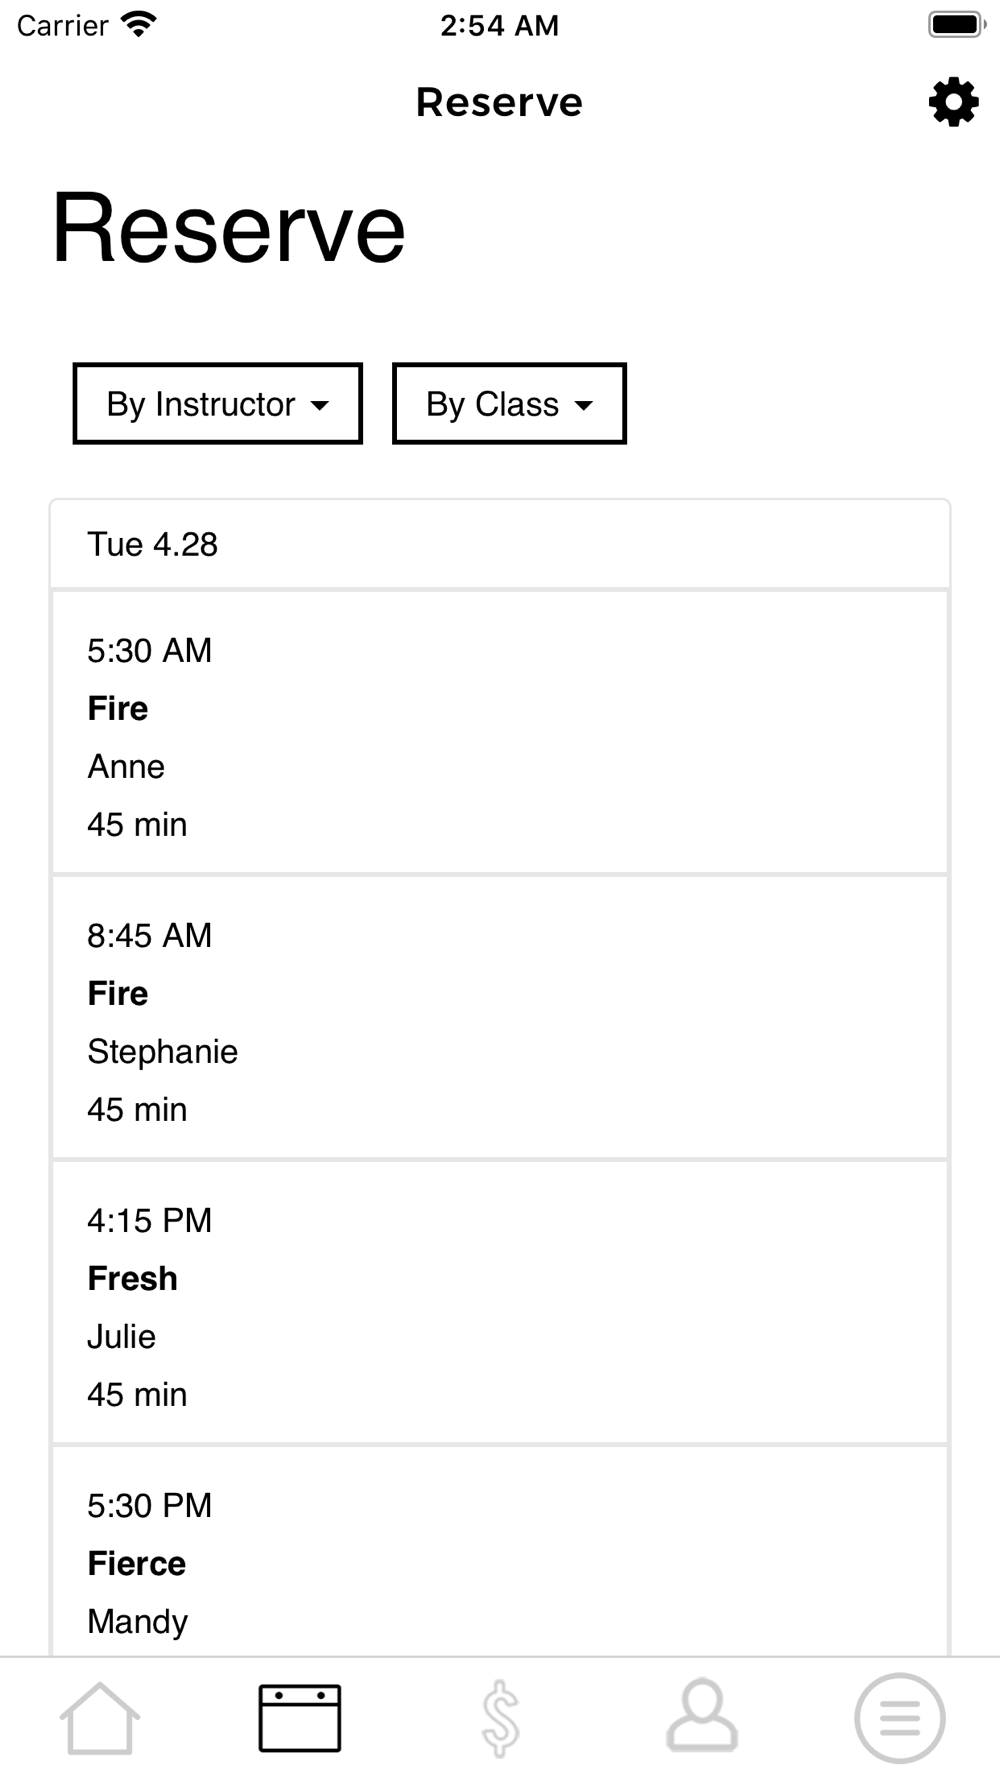Select the 5:30 AM Fire class with Anne
Viewport: 1000px width, 1778px height.
click(500, 733)
